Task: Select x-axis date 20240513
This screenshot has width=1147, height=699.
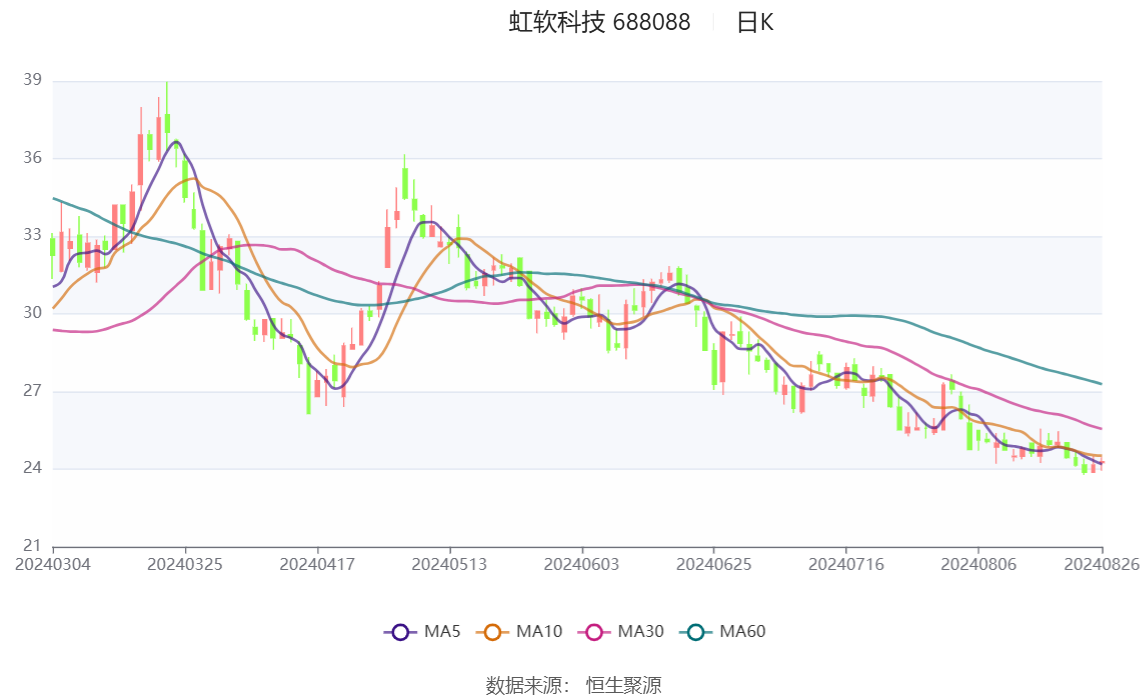Action: [x=449, y=564]
